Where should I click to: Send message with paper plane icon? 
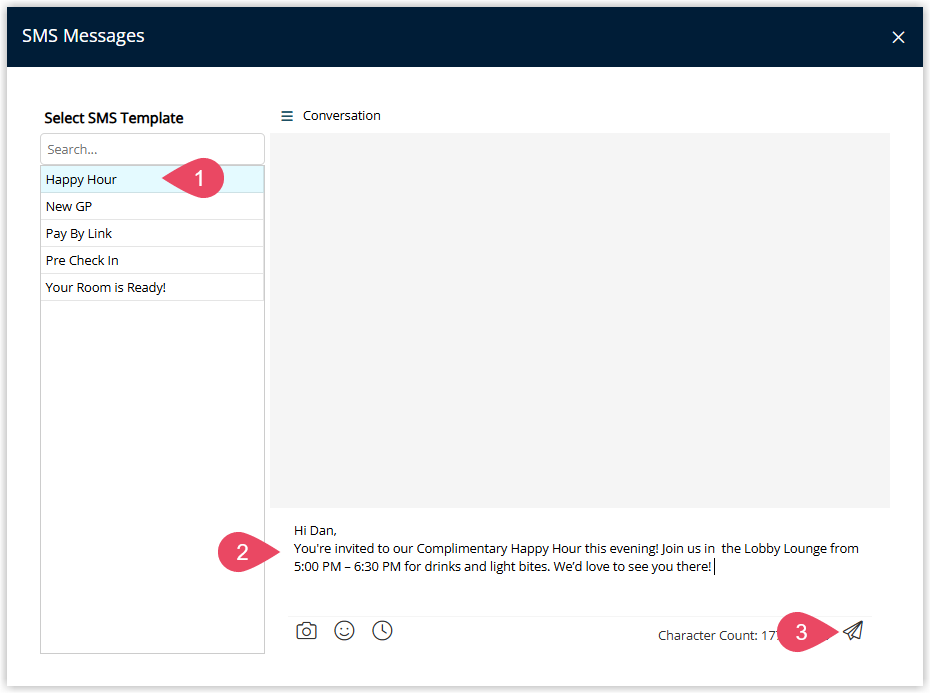coord(853,630)
